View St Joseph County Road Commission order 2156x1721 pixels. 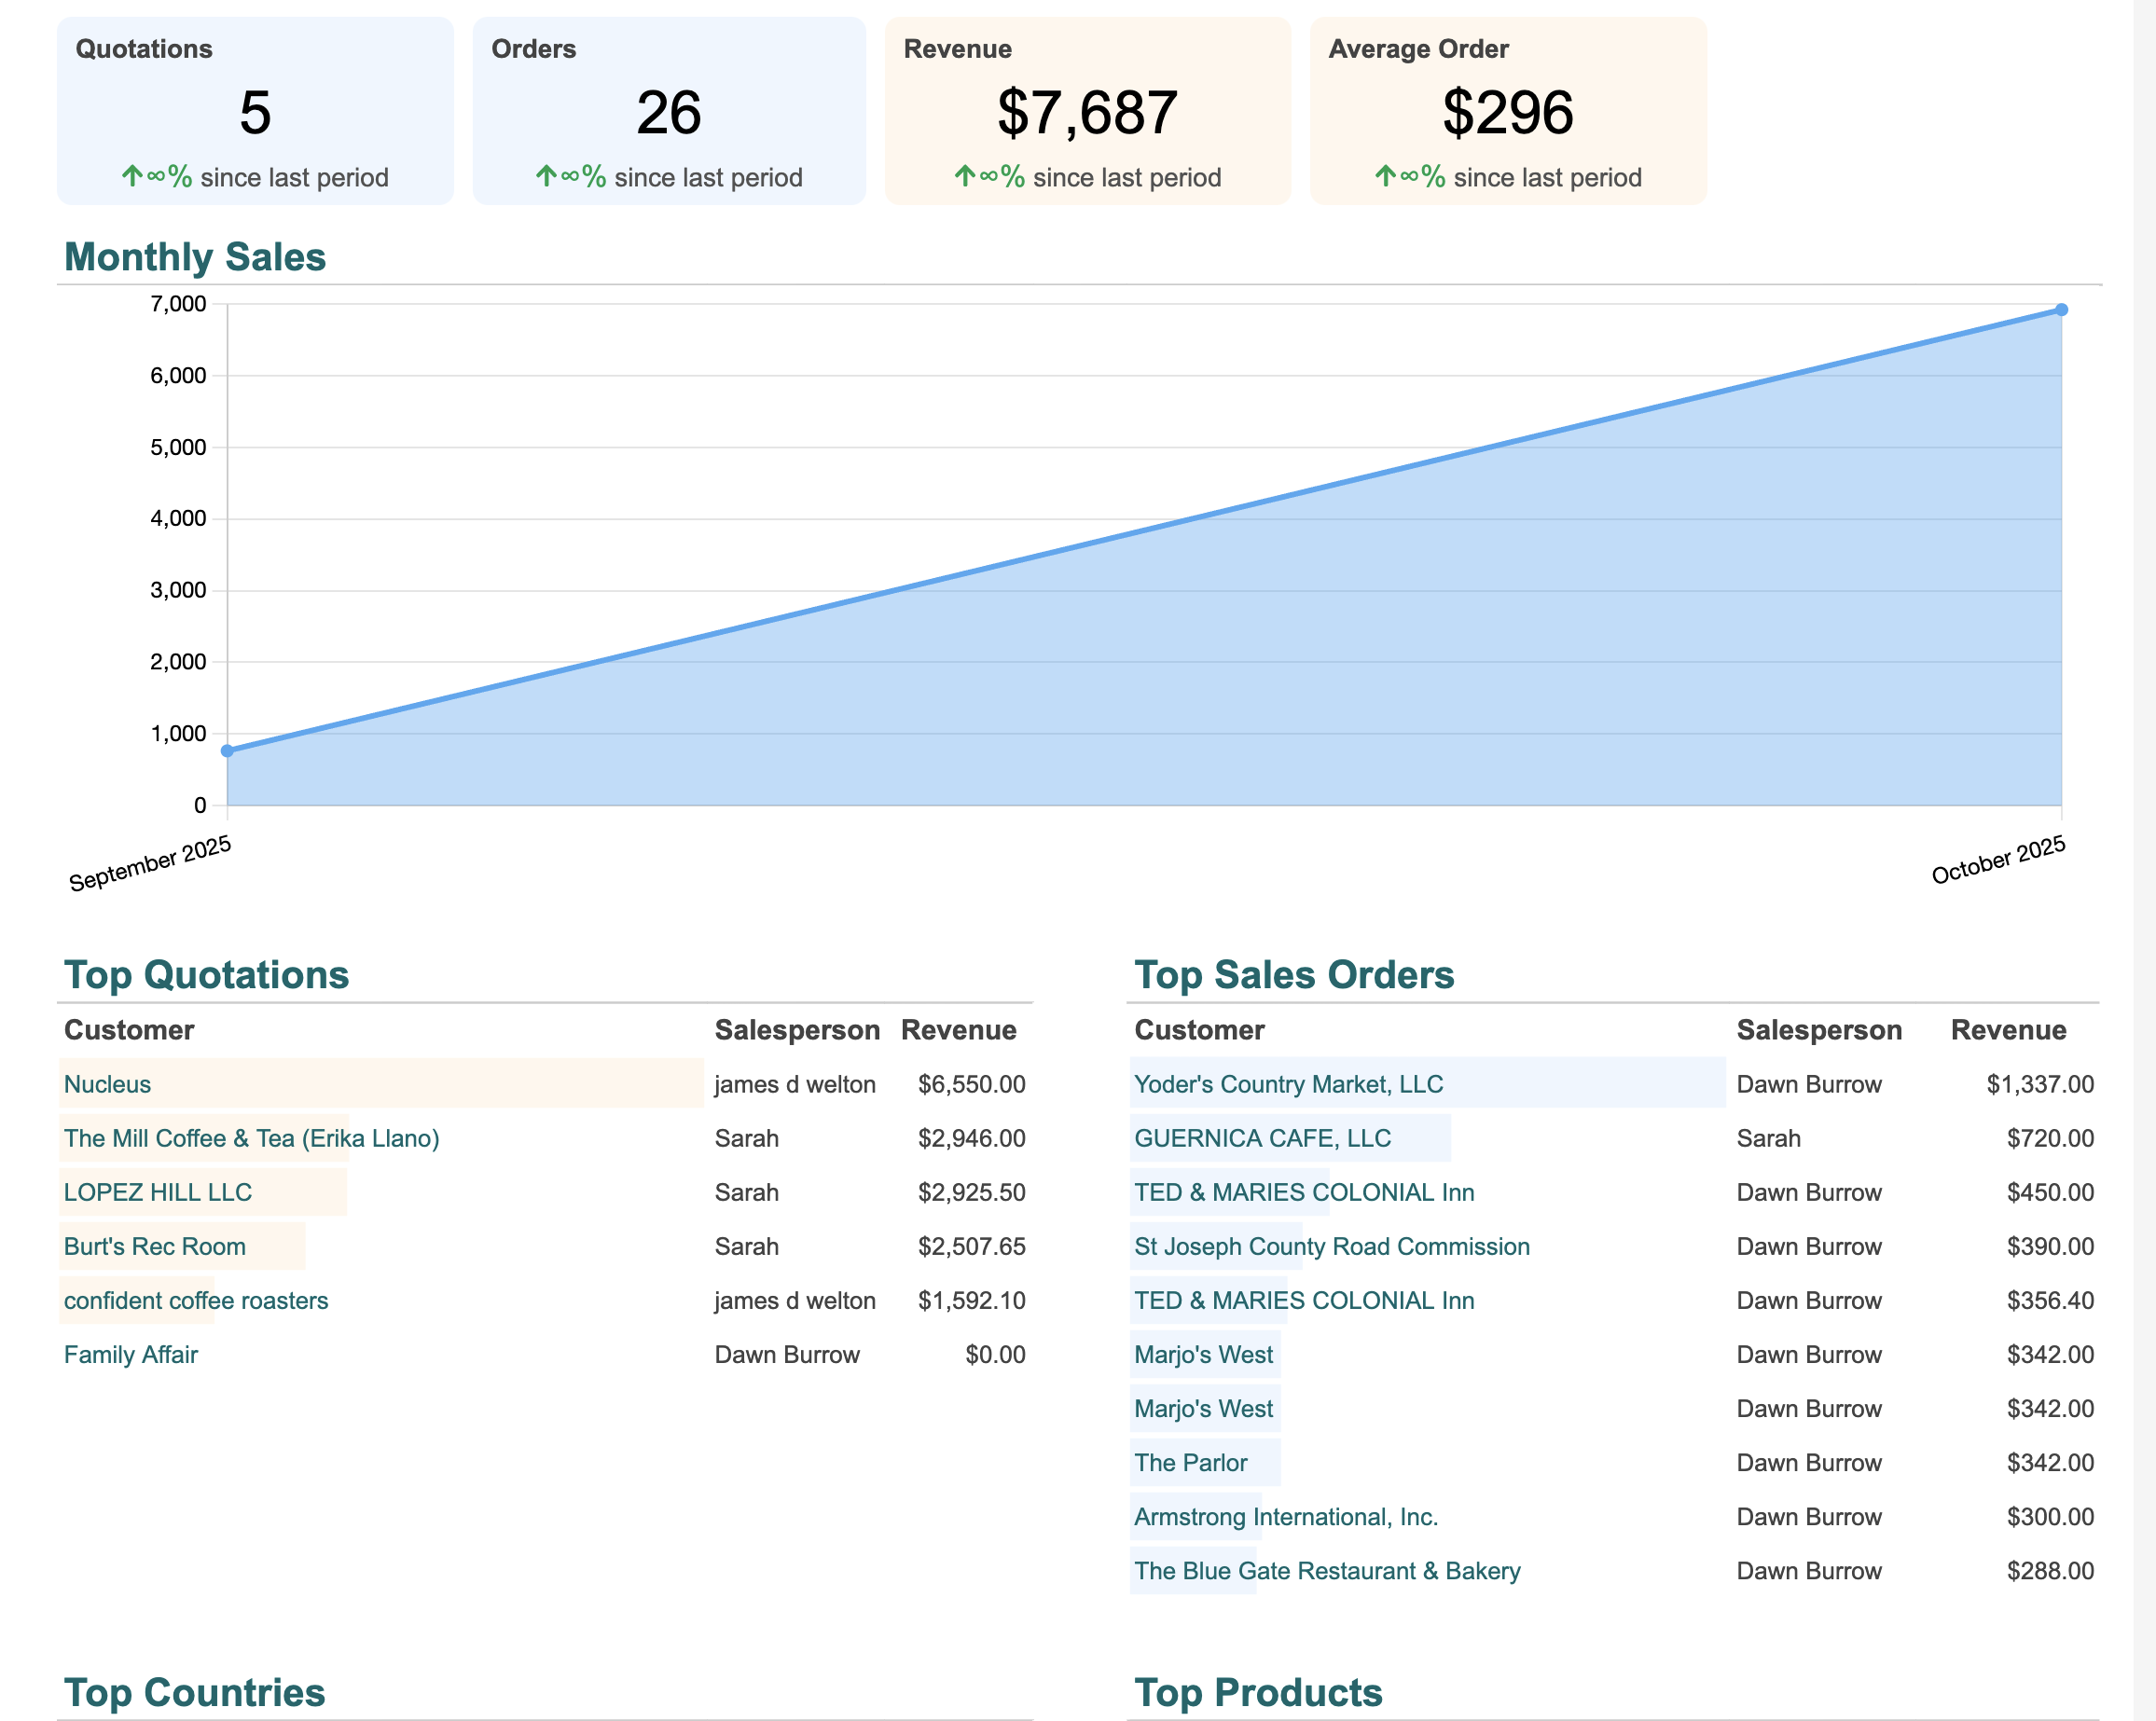point(1331,1246)
